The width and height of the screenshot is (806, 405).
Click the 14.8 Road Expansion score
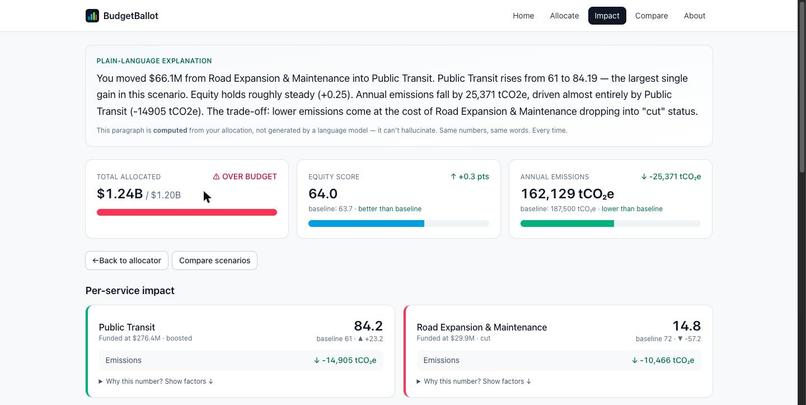click(x=687, y=326)
